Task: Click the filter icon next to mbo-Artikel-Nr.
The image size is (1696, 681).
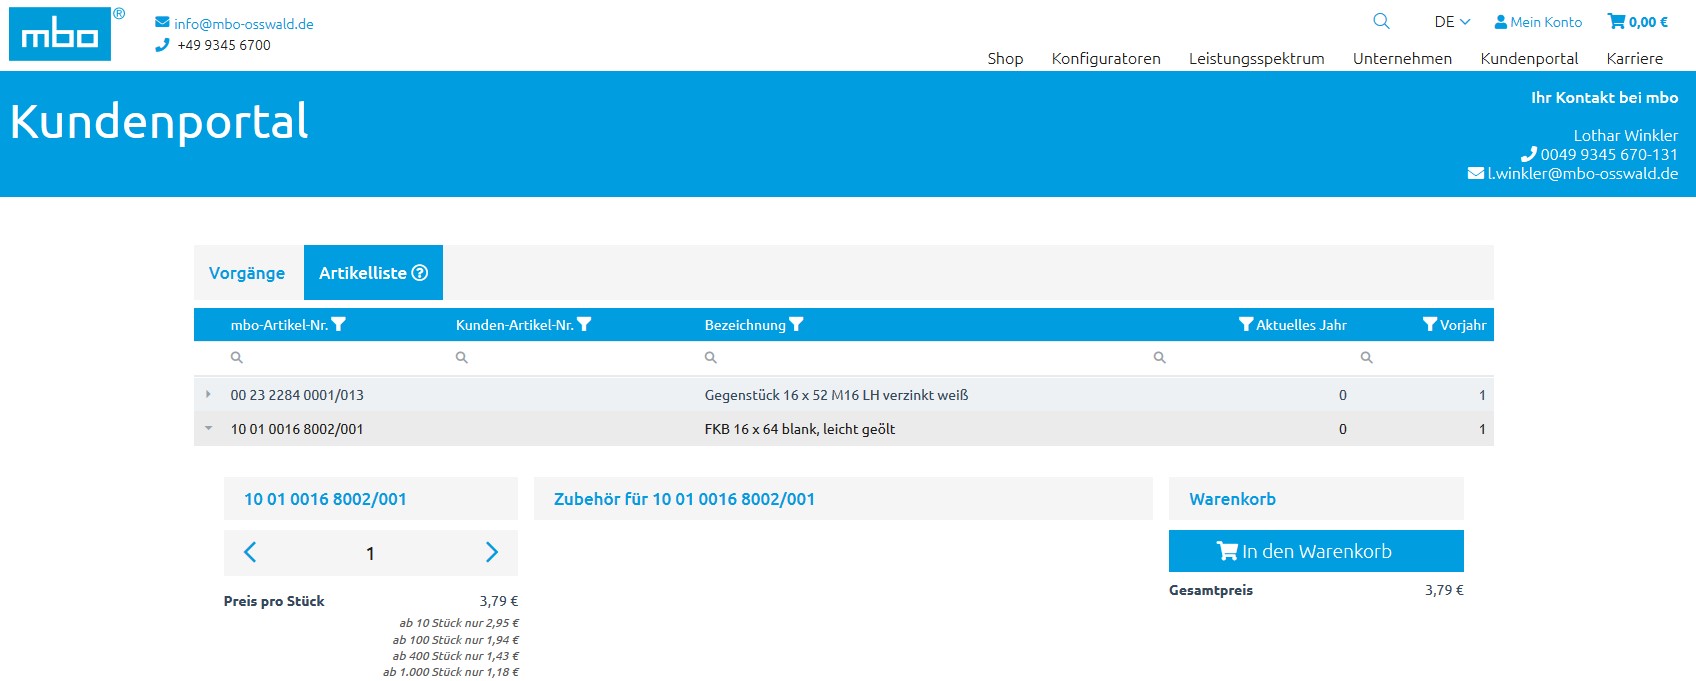Action: pos(339,324)
